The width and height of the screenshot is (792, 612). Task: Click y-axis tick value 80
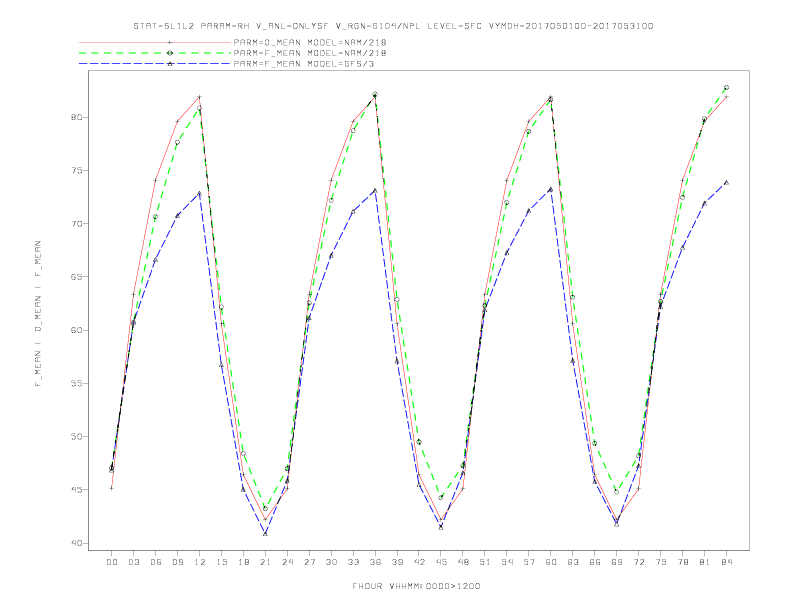tap(76, 117)
